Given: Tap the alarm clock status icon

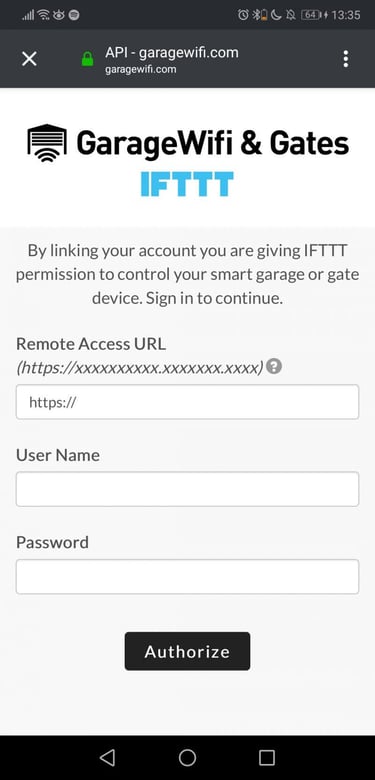Looking at the screenshot, I should click(x=243, y=15).
